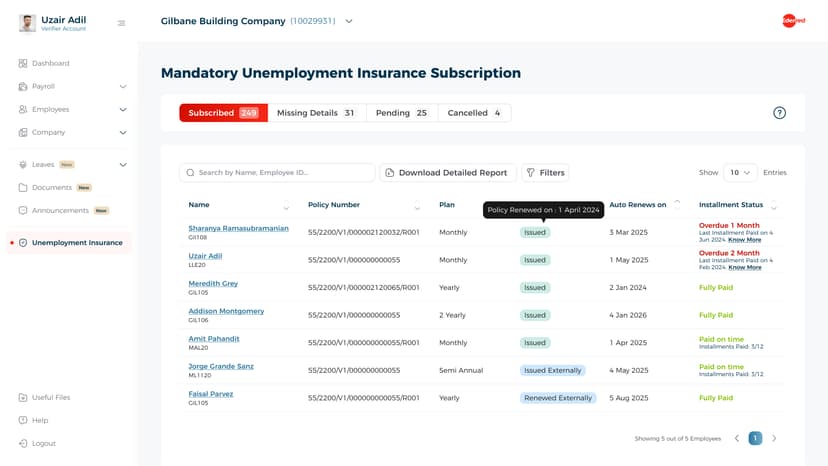
Task: Click the search by name input field
Action: 277,173
